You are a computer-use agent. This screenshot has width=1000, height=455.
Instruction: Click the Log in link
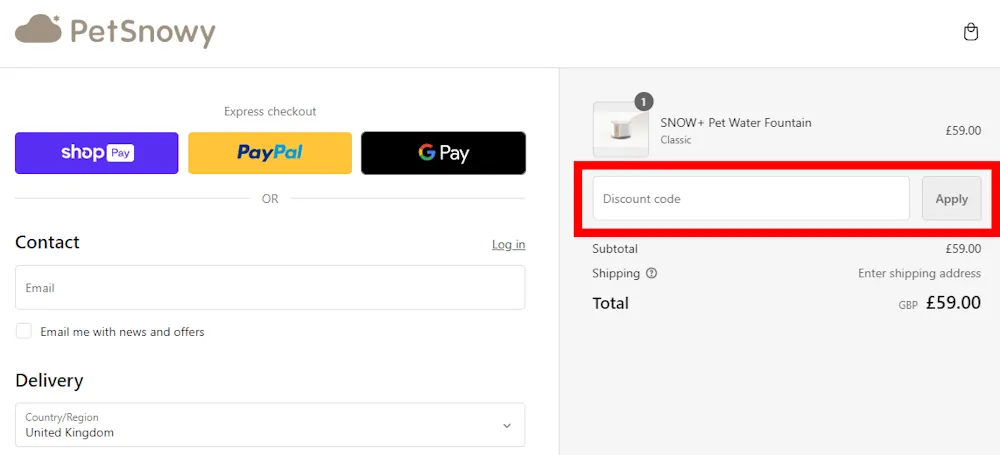[x=508, y=244]
